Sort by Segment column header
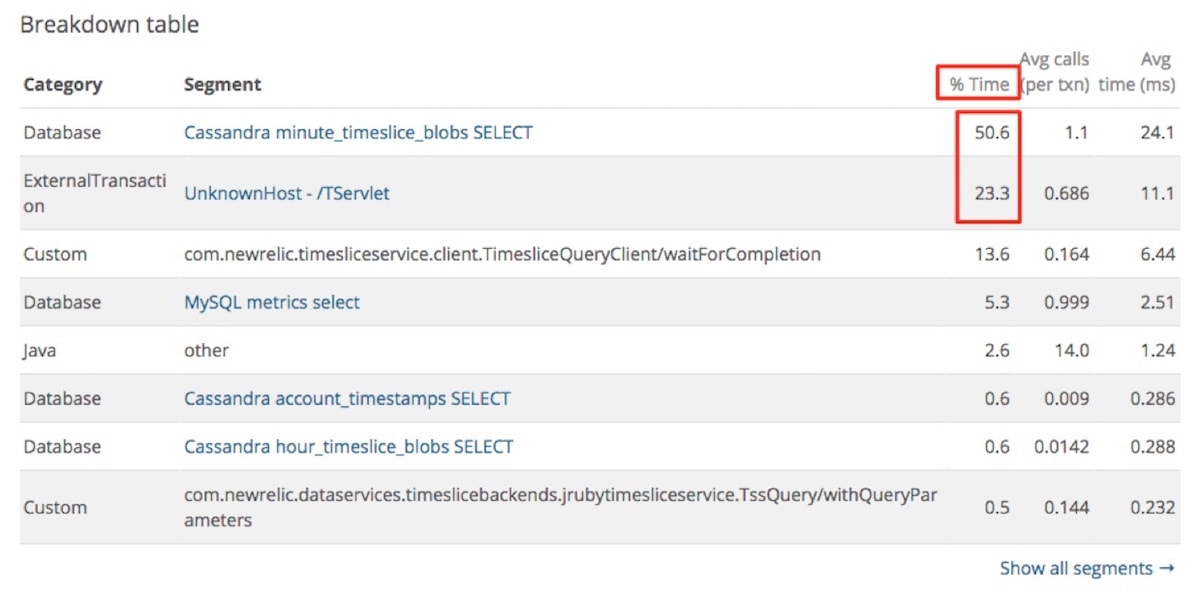The height and width of the screenshot is (597, 1200). (x=222, y=84)
